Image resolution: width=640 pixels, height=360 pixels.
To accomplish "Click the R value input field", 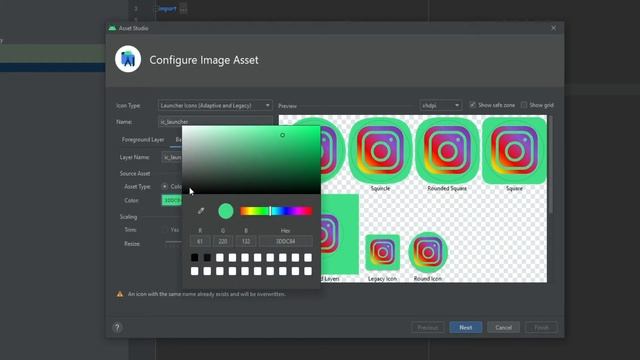I will click(x=200, y=241).
